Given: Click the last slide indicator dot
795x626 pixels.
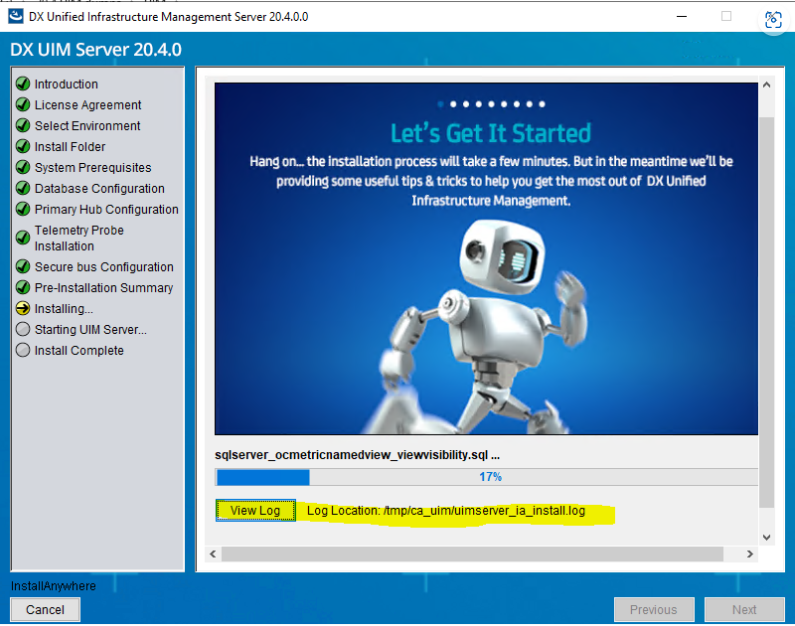Looking at the screenshot, I should point(542,104).
